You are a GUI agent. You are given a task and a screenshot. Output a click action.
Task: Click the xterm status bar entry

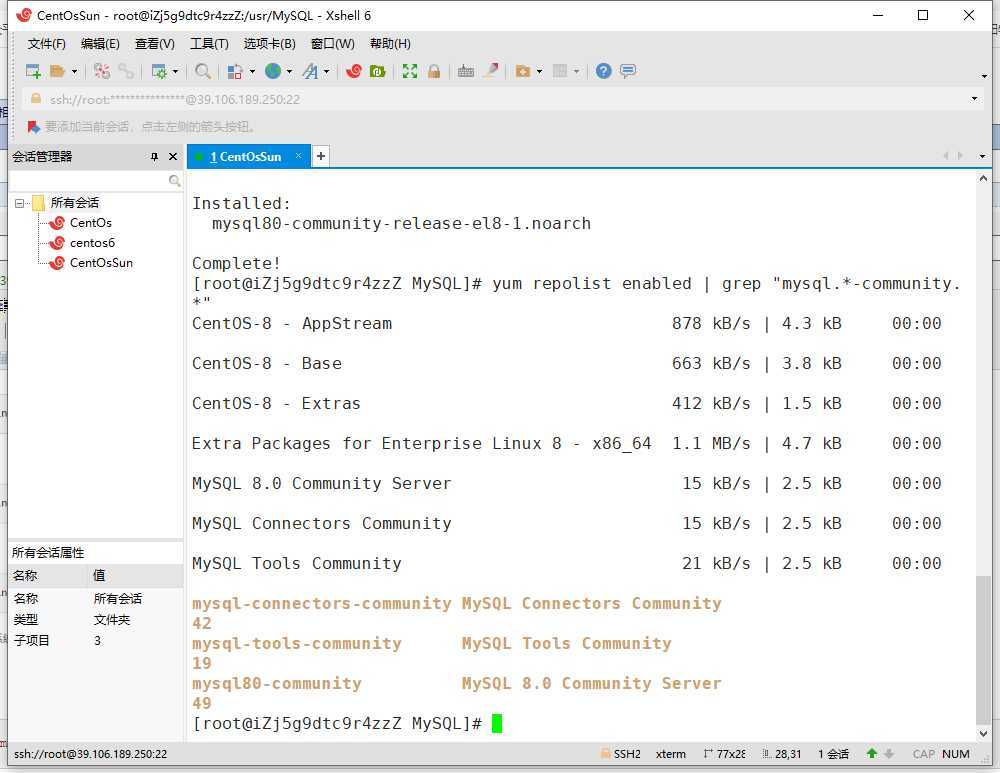(x=671, y=754)
